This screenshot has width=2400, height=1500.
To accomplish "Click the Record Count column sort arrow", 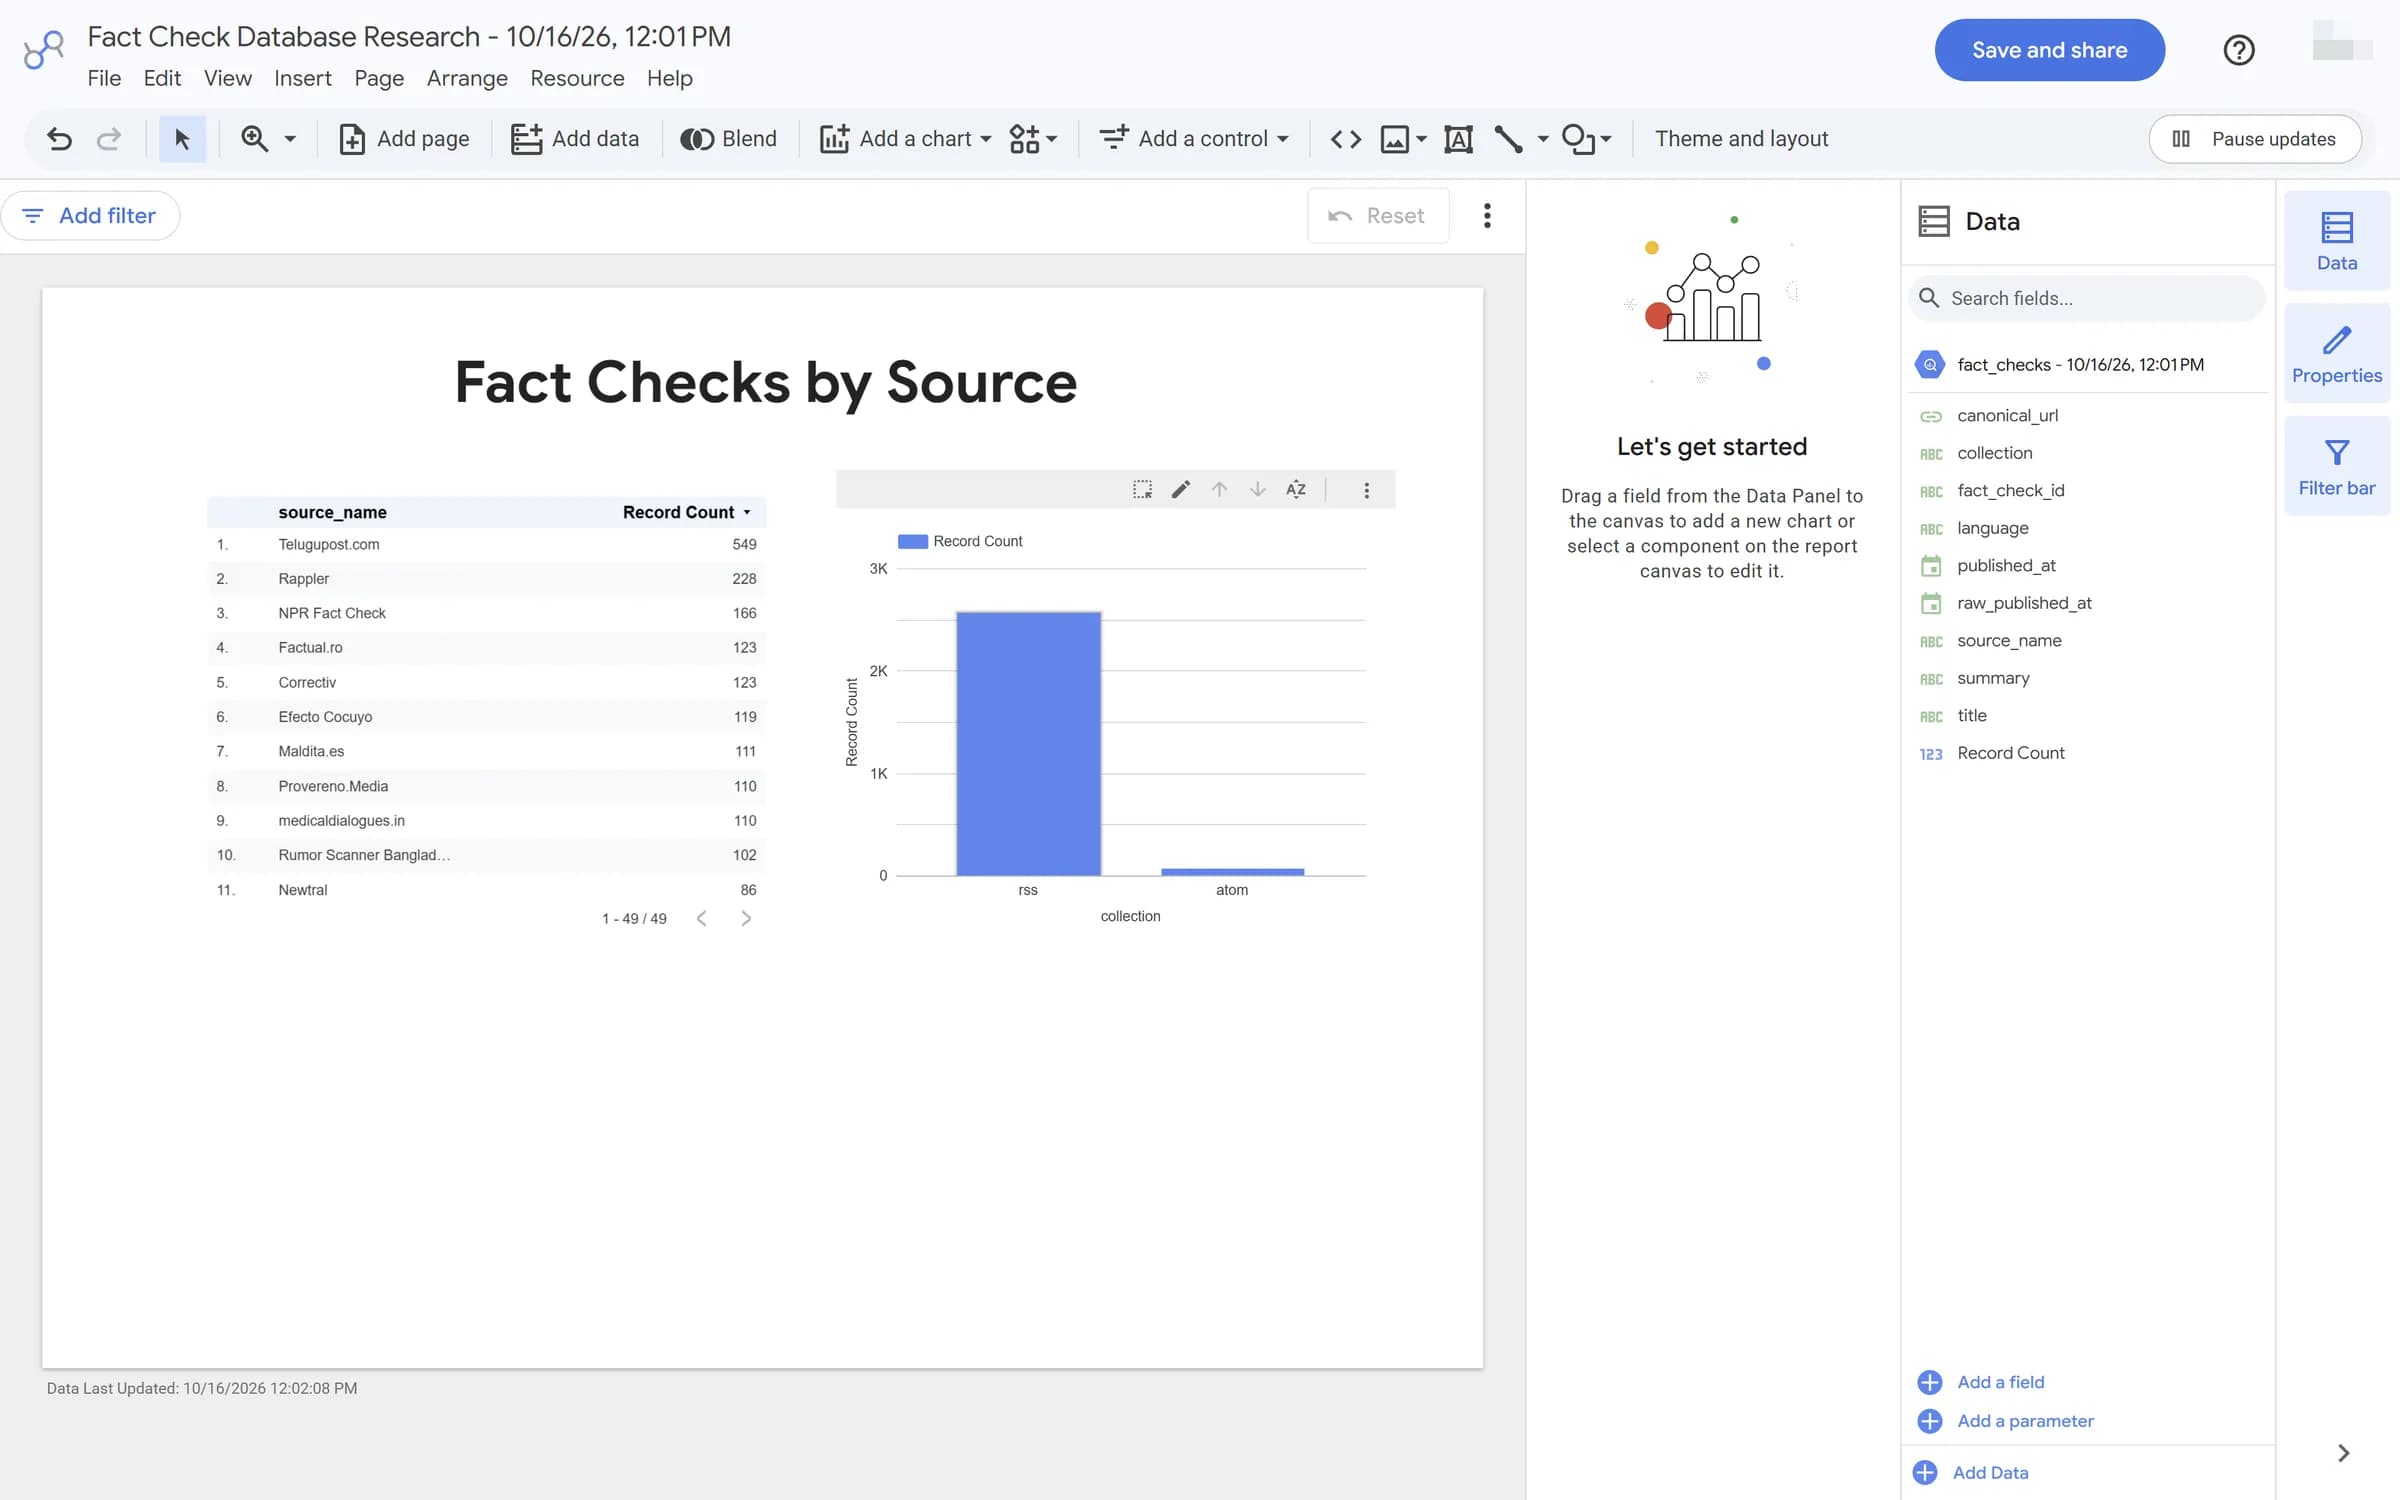I will click(747, 512).
